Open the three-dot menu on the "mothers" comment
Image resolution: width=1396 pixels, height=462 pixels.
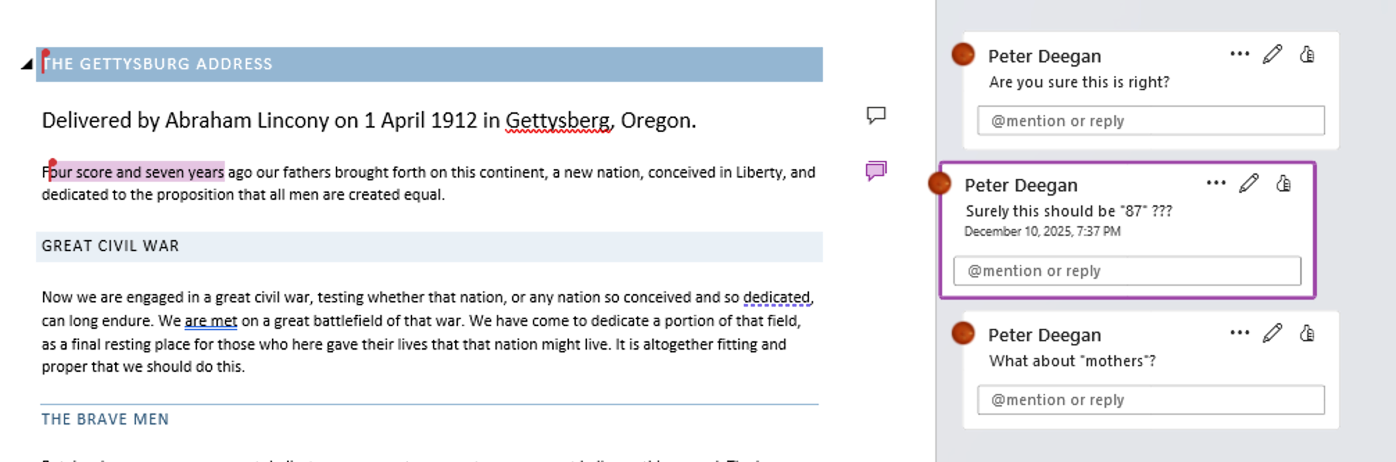coord(1240,334)
